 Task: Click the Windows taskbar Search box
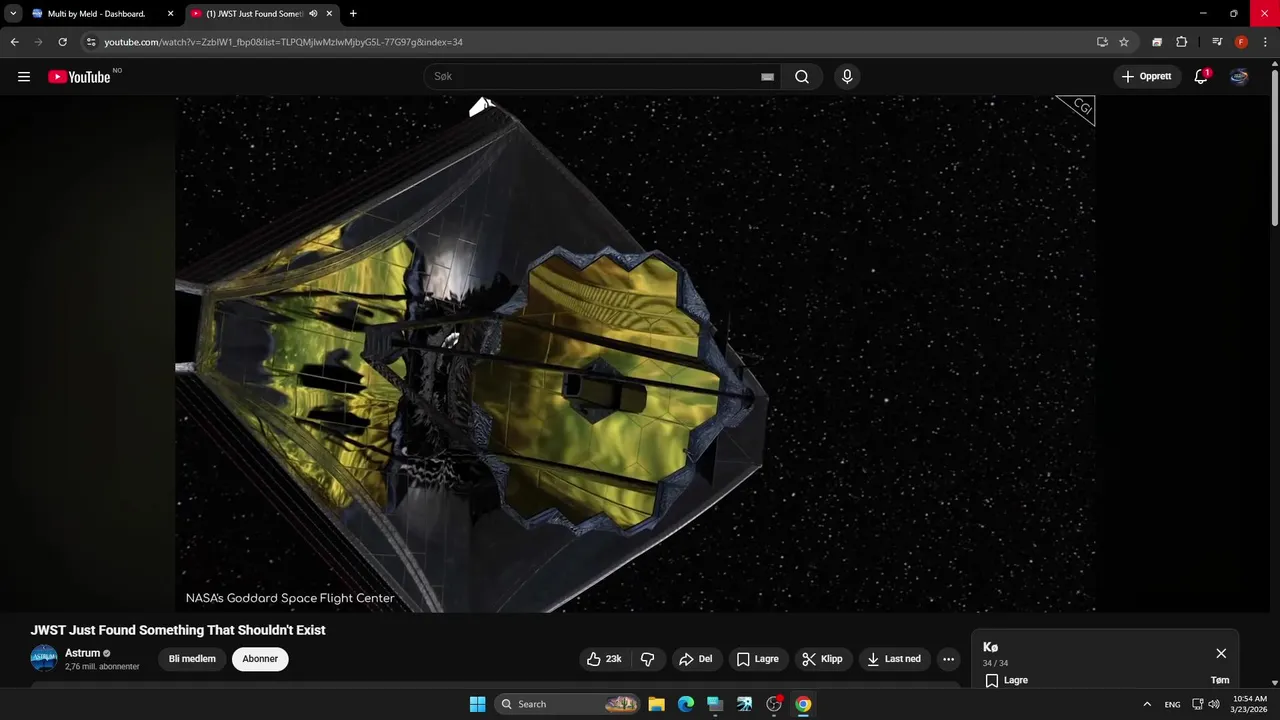click(x=567, y=704)
